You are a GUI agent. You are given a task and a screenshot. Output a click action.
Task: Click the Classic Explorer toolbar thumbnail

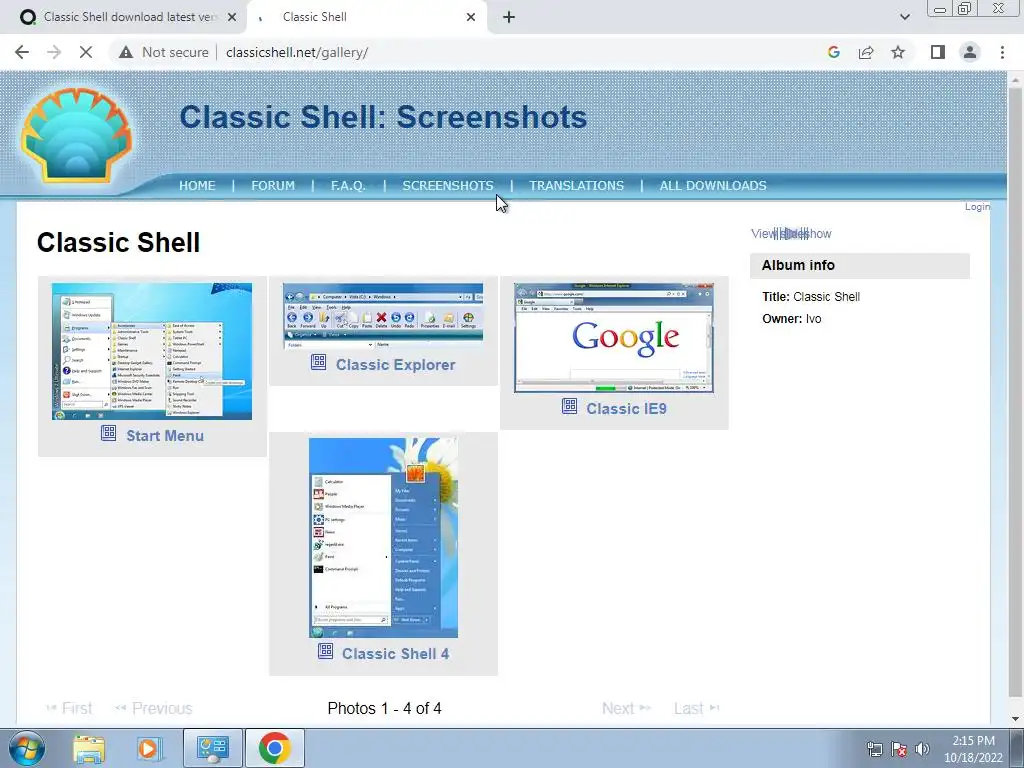pyautogui.click(x=383, y=316)
